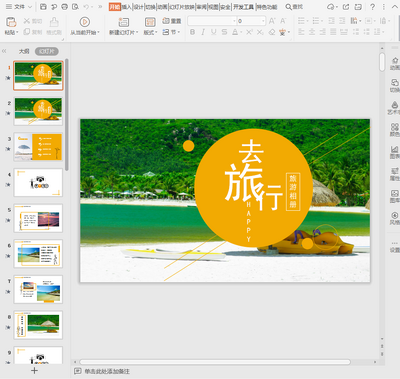Image resolution: width=400 pixels, height=379 pixels.
Task: Click the notes area to add notes
Action: tap(107, 371)
